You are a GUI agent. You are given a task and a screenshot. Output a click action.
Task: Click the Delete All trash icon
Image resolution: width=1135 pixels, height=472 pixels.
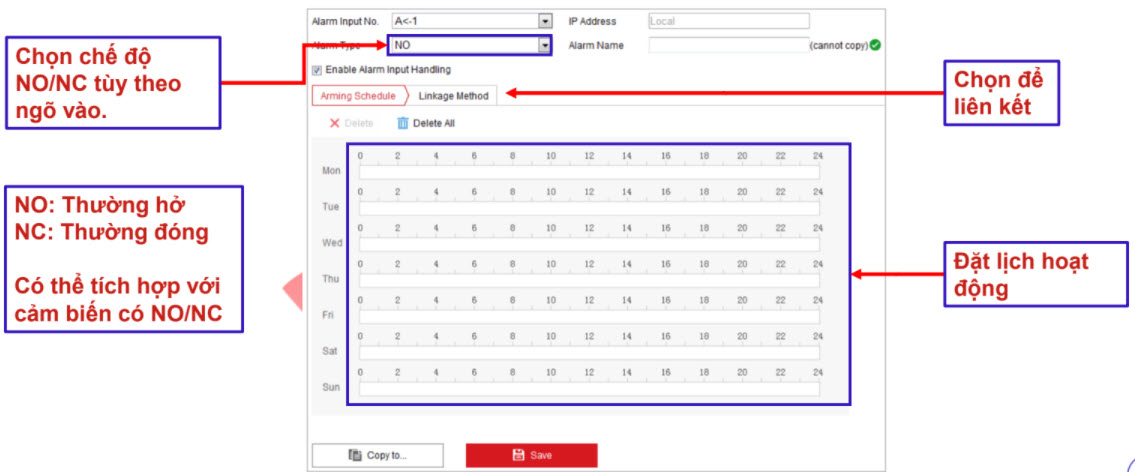(x=403, y=123)
